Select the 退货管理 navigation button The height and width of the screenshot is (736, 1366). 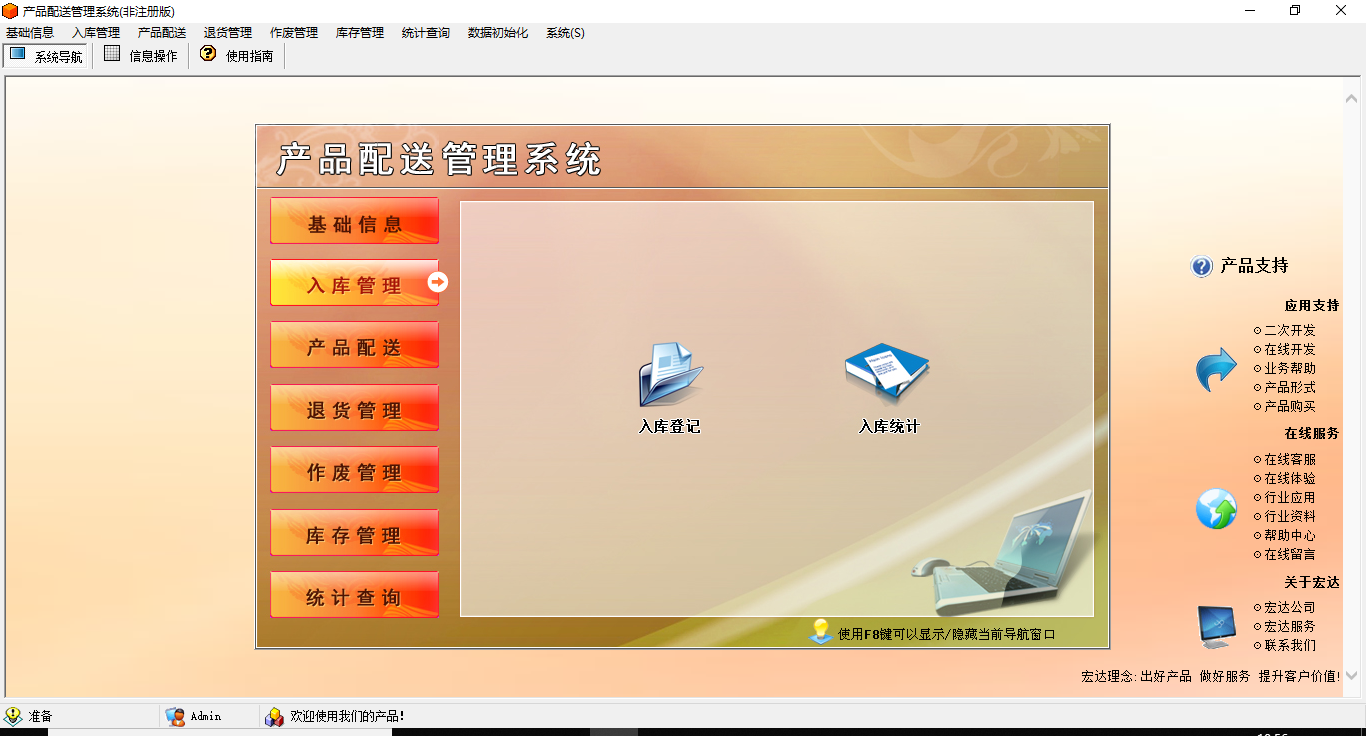pos(354,408)
